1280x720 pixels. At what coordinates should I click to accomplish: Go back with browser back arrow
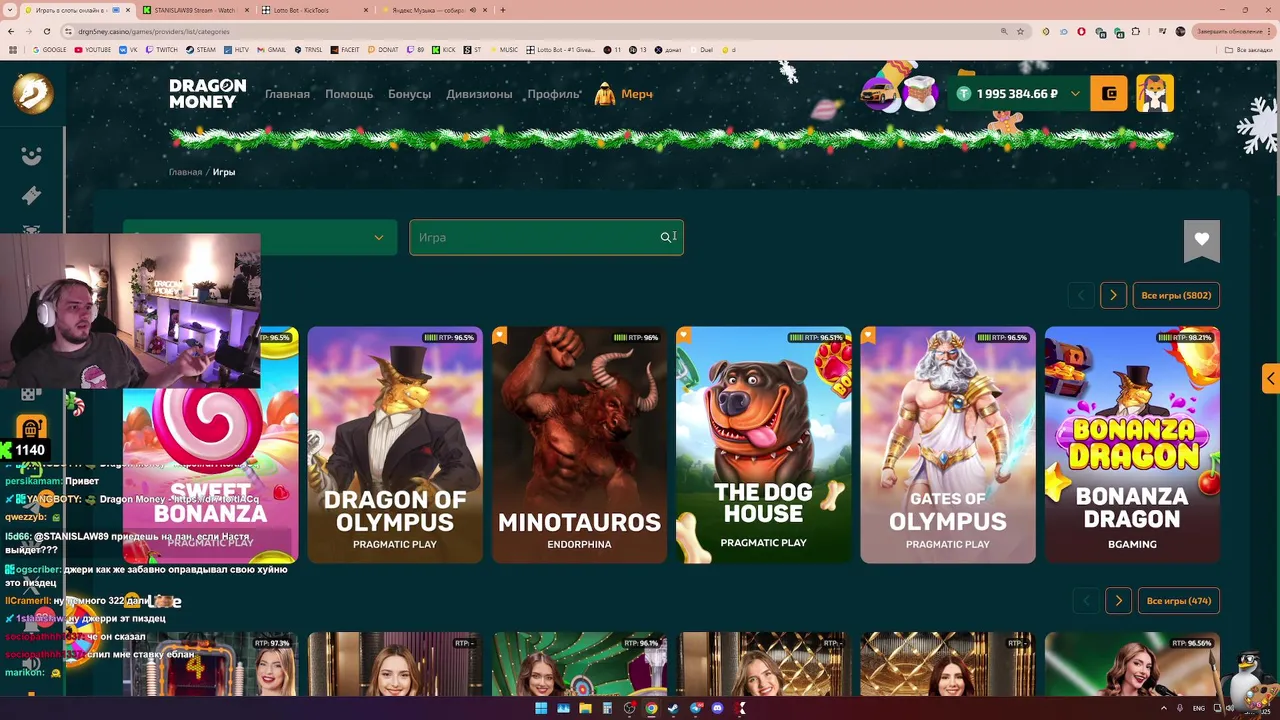coord(11,31)
